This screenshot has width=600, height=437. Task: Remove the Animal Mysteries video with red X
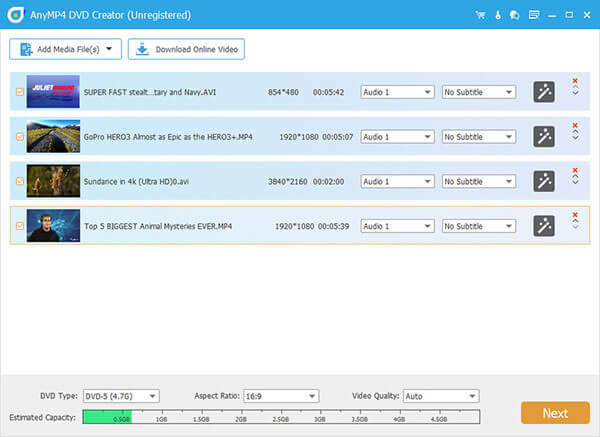click(575, 215)
